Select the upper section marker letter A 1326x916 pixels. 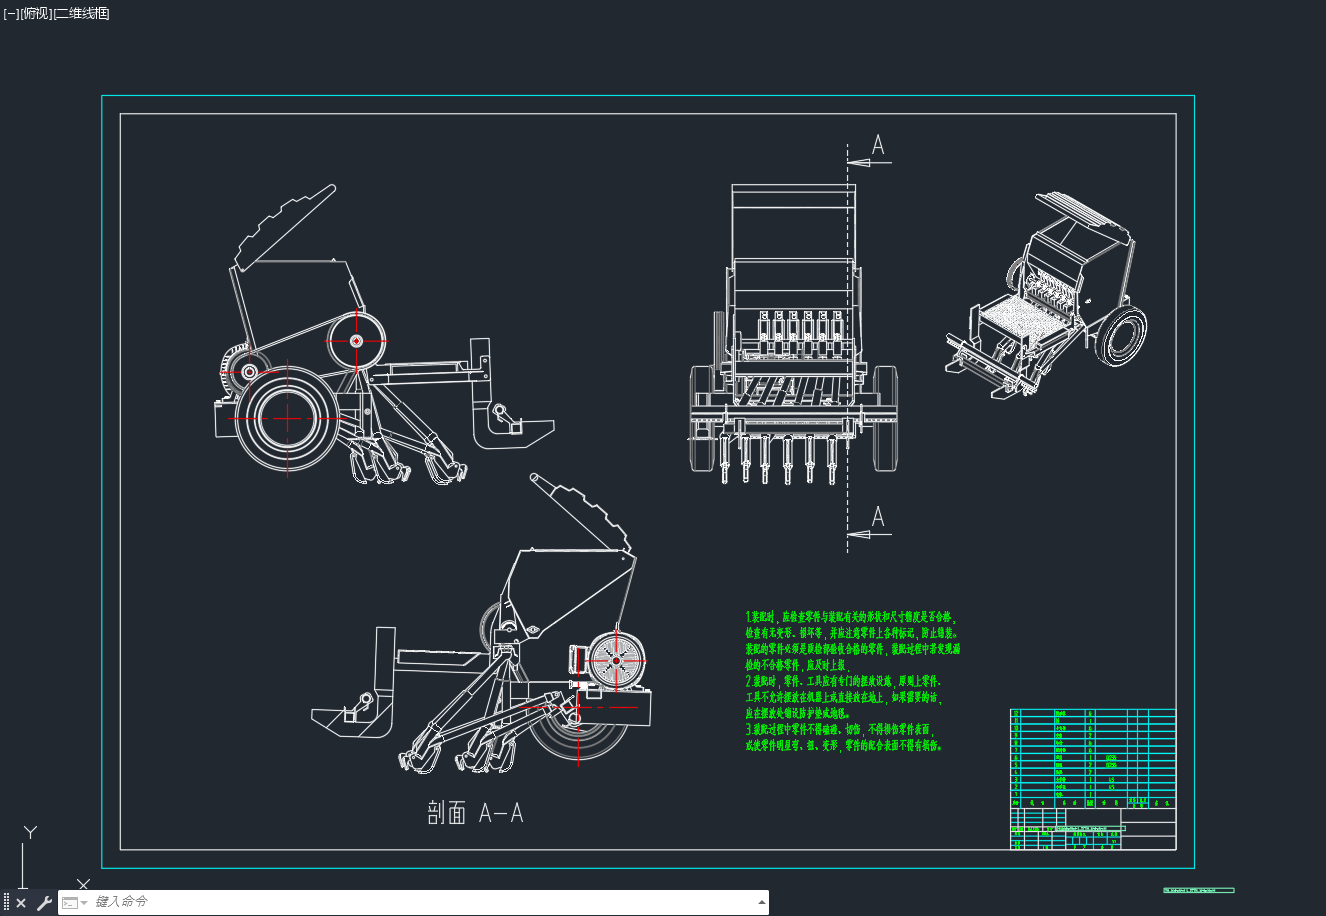878,146
